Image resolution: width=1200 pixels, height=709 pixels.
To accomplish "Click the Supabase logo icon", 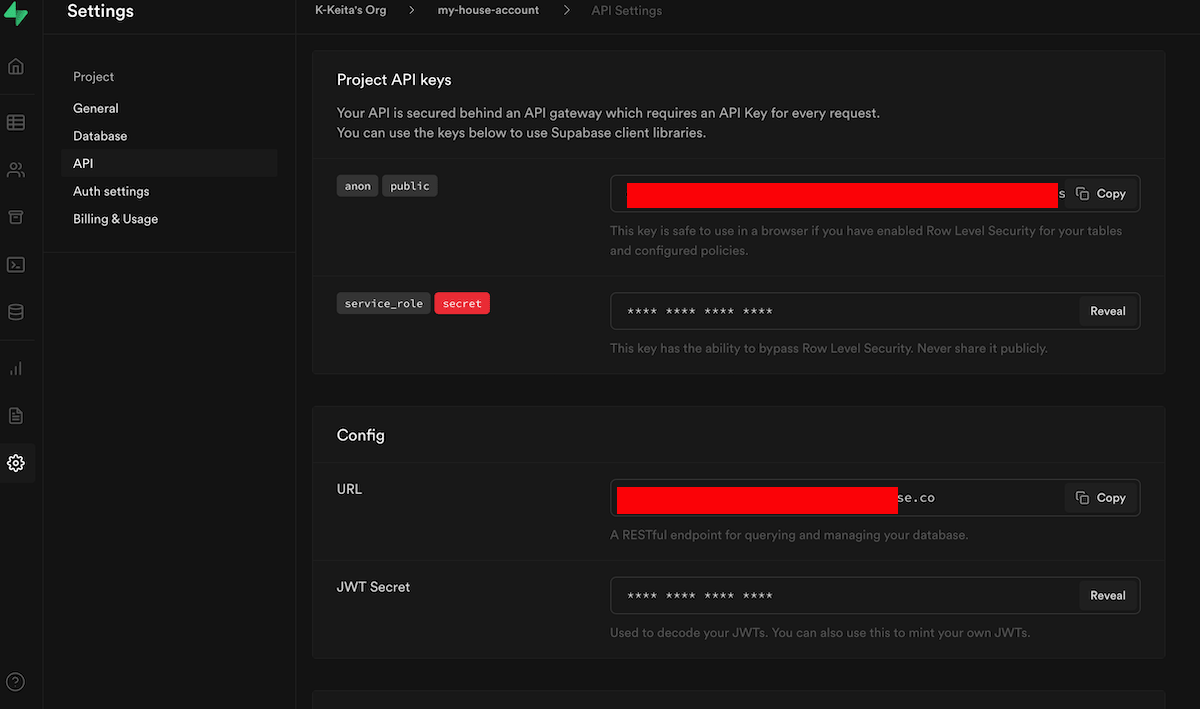I will (16, 13).
